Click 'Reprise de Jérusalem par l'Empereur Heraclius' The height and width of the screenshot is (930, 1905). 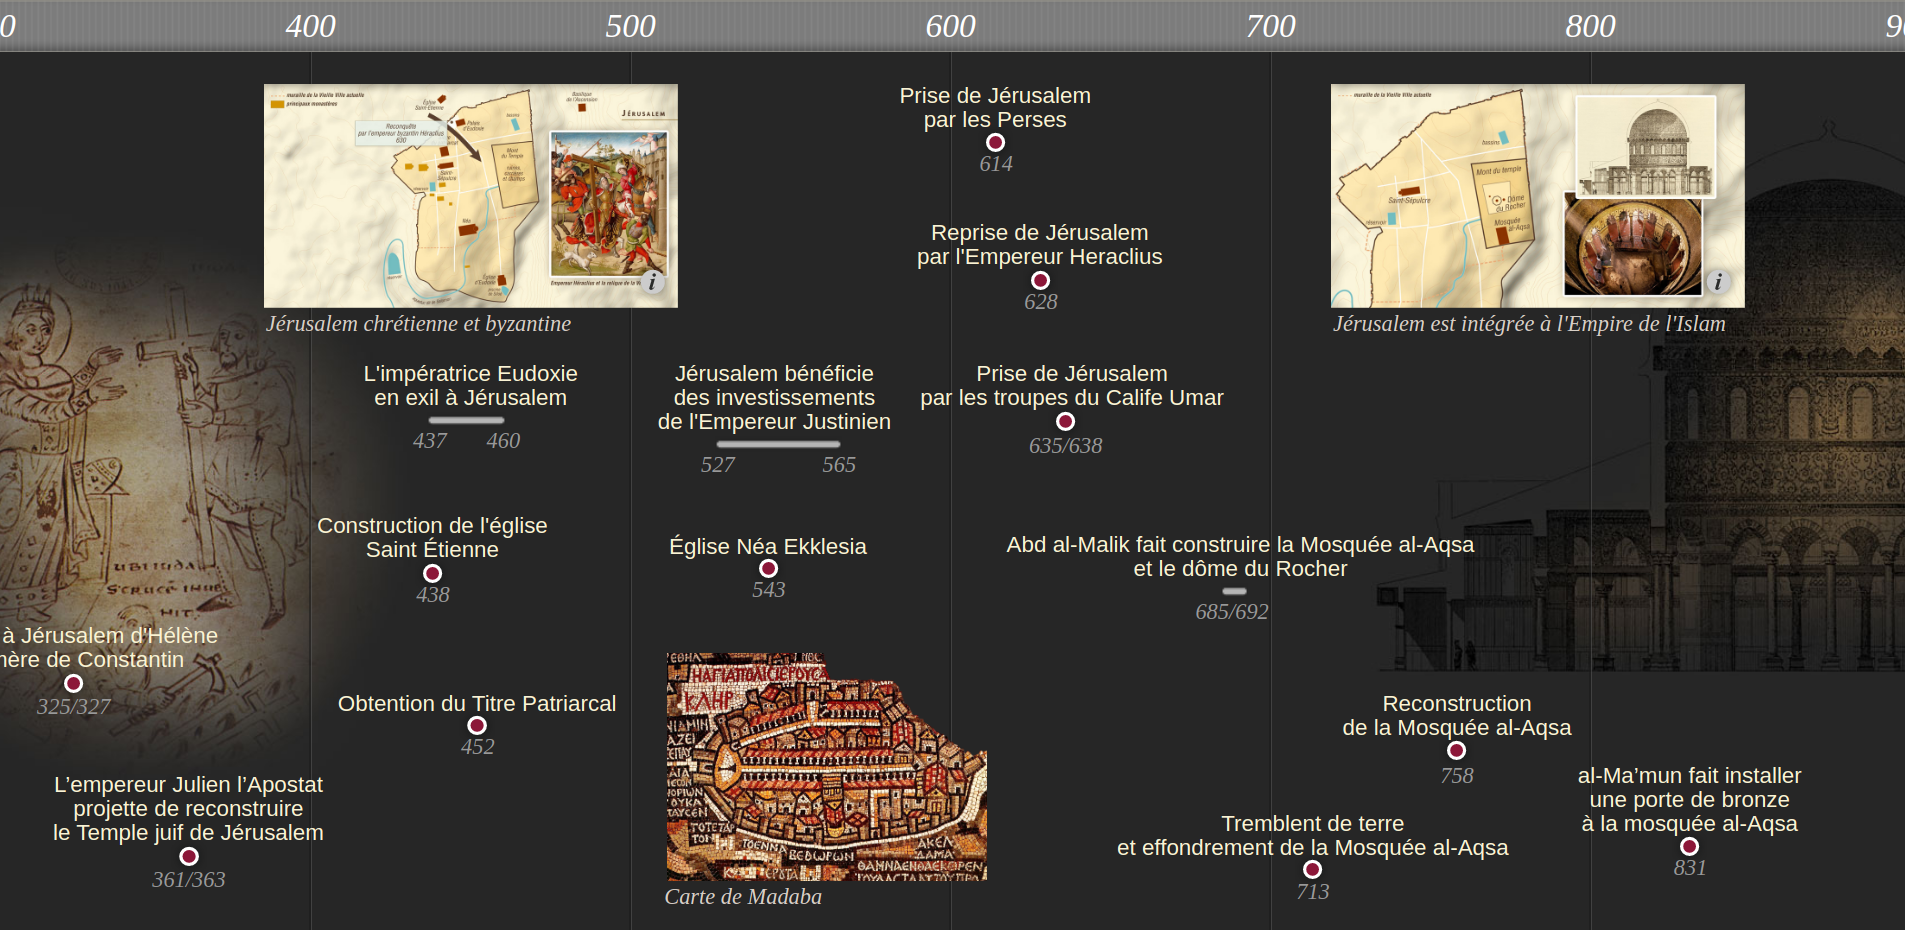(1040, 245)
